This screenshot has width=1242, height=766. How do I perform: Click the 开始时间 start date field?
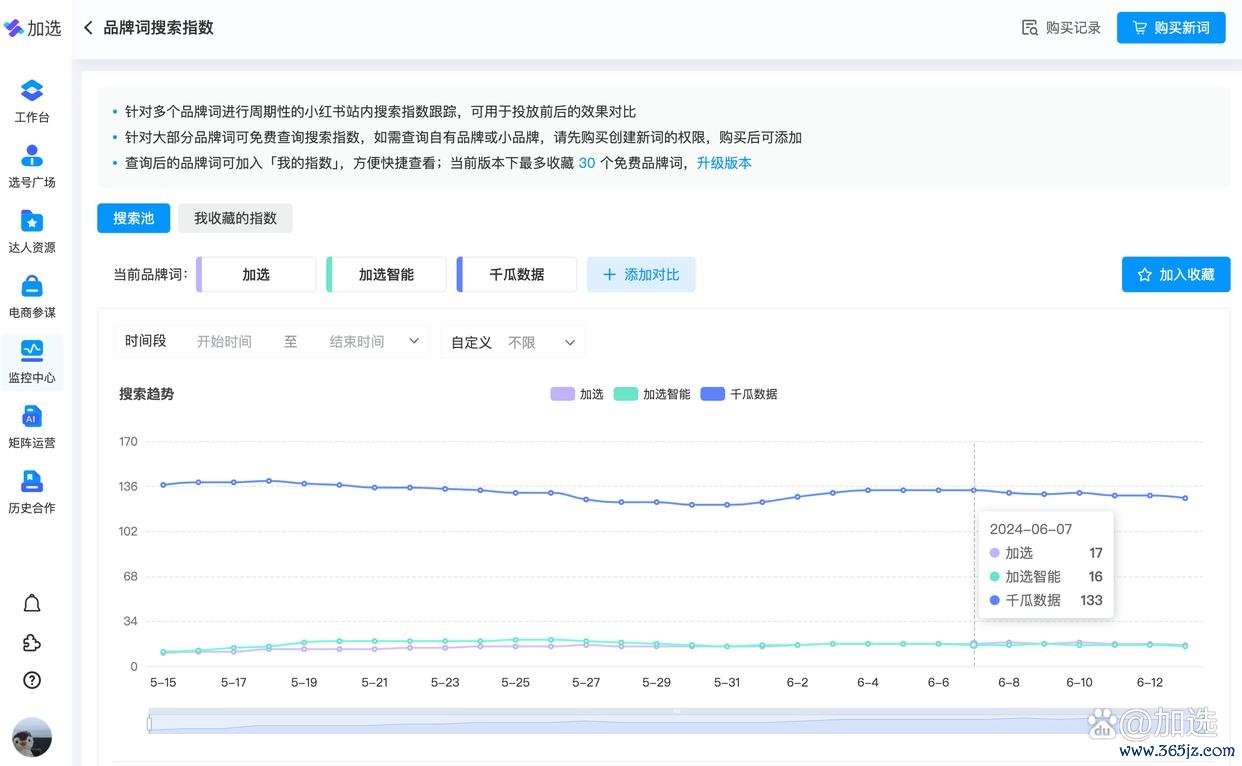click(224, 342)
